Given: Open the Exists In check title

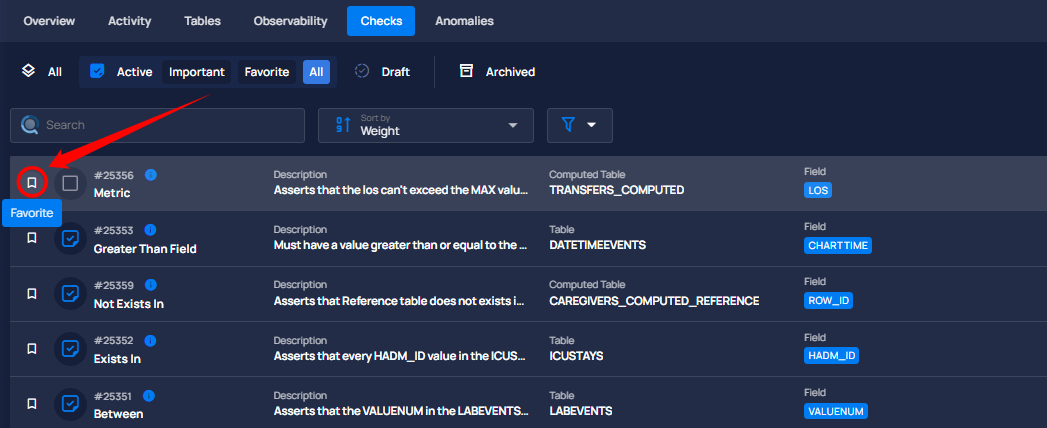Looking at the screenshot, I should 117,359.
